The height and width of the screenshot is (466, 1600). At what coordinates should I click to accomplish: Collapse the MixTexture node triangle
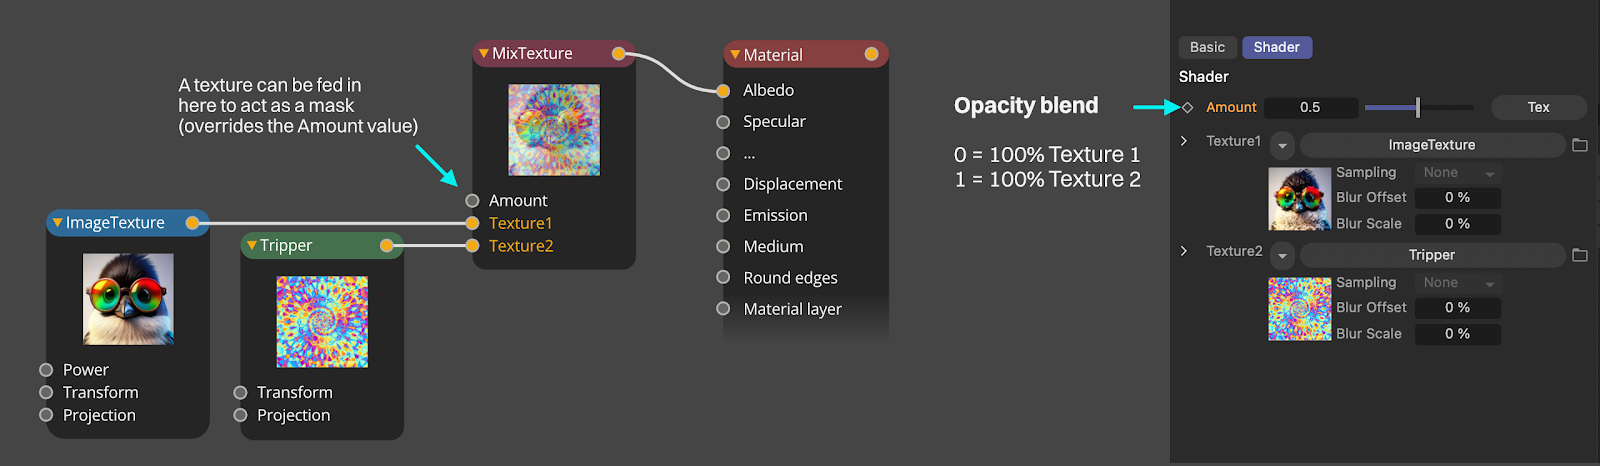tap(484, 53)
